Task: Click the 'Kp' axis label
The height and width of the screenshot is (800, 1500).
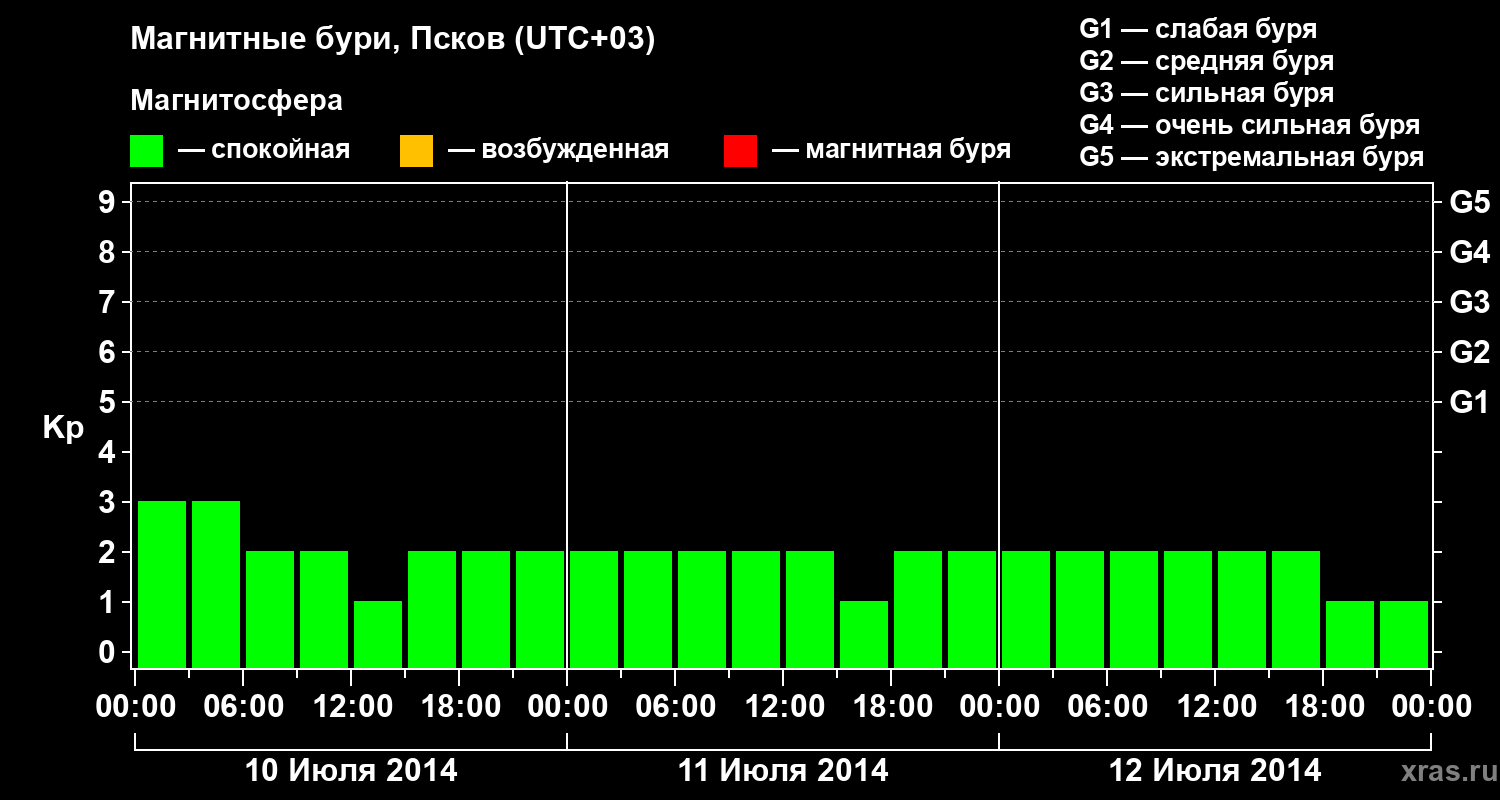Action: coord(63,429)
